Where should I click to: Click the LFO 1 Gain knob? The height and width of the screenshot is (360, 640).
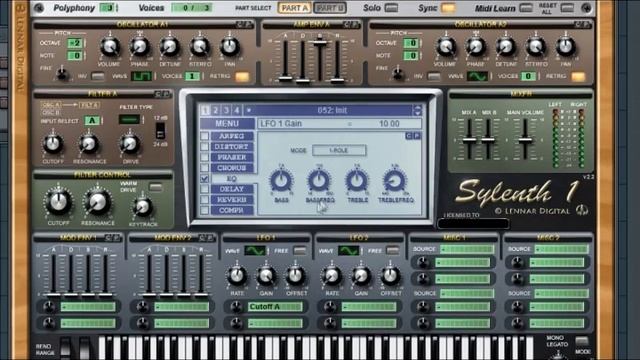(266, 276)
